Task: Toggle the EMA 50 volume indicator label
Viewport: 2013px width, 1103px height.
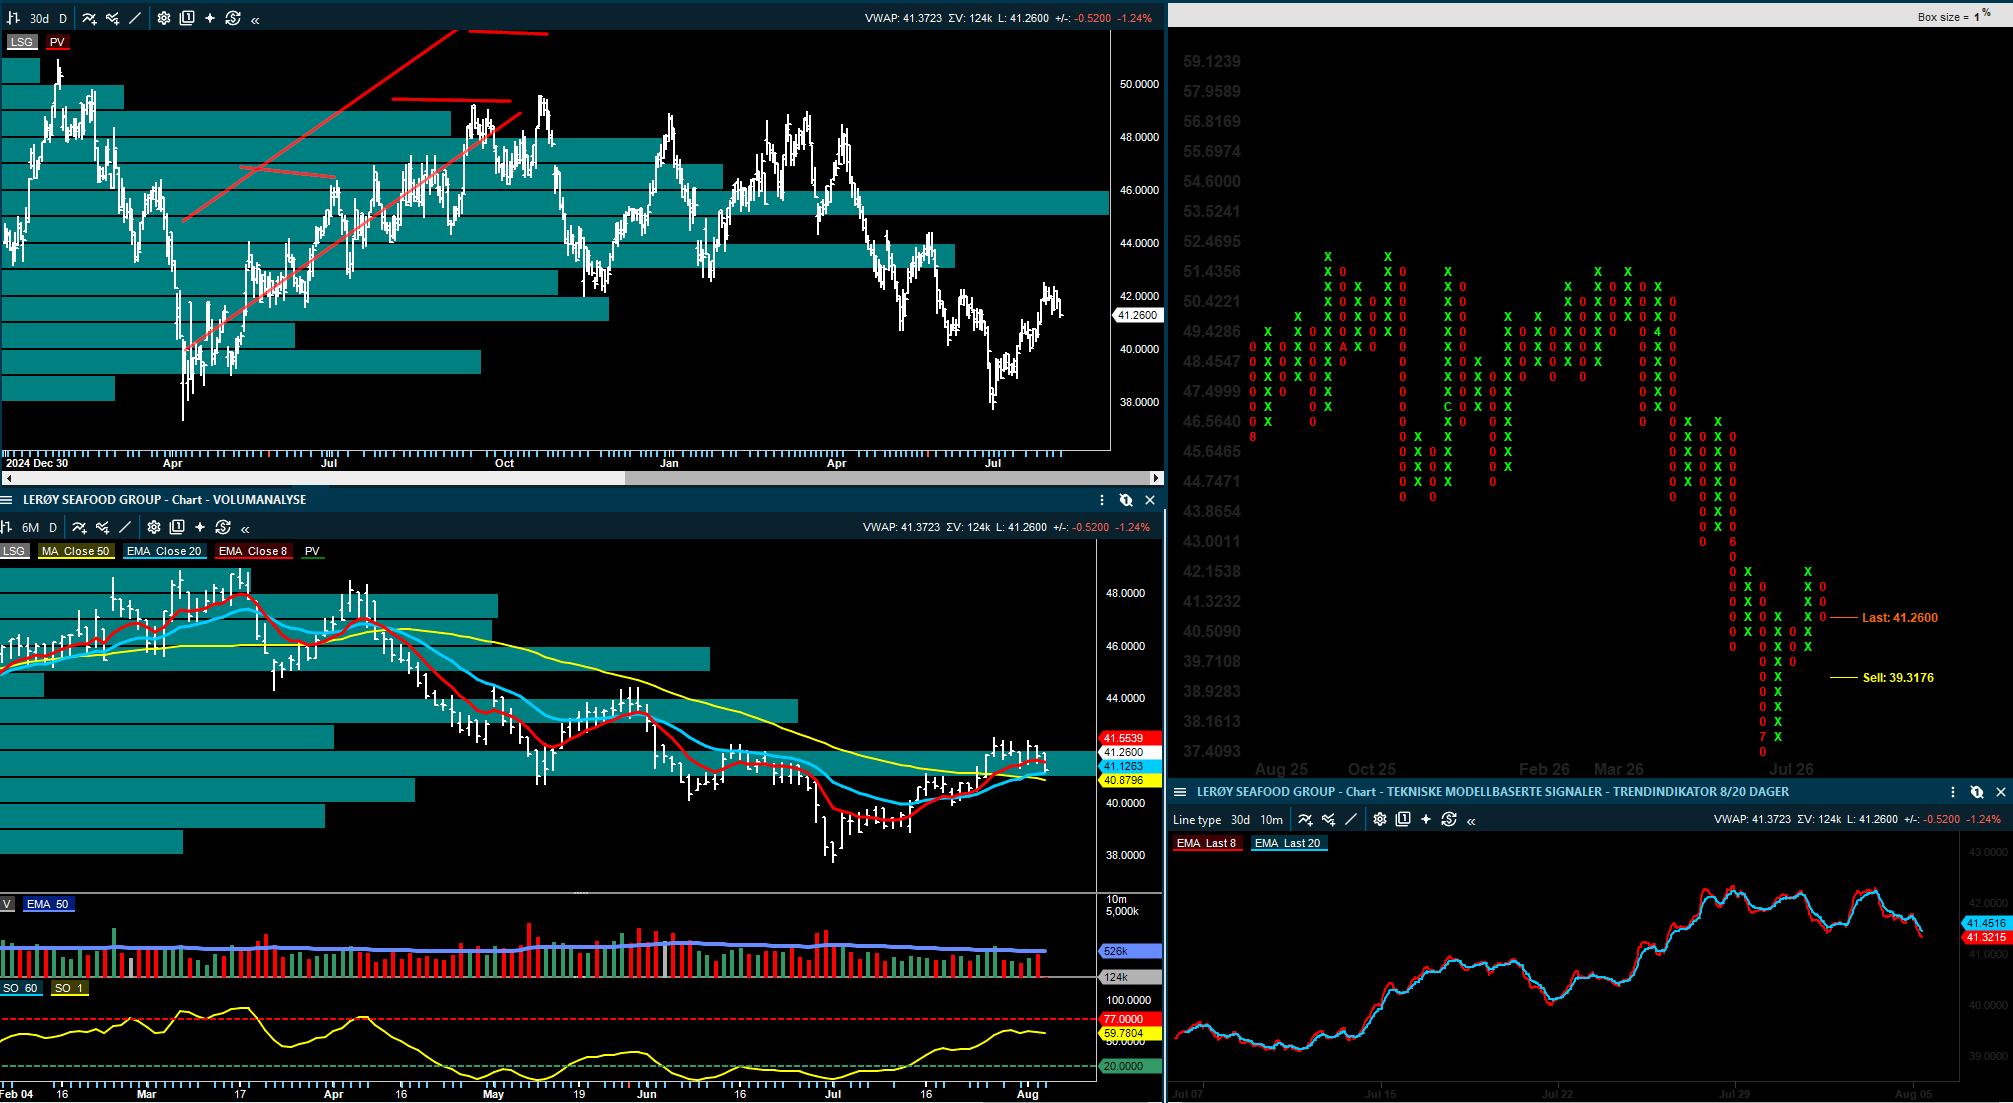Action: 48,904
